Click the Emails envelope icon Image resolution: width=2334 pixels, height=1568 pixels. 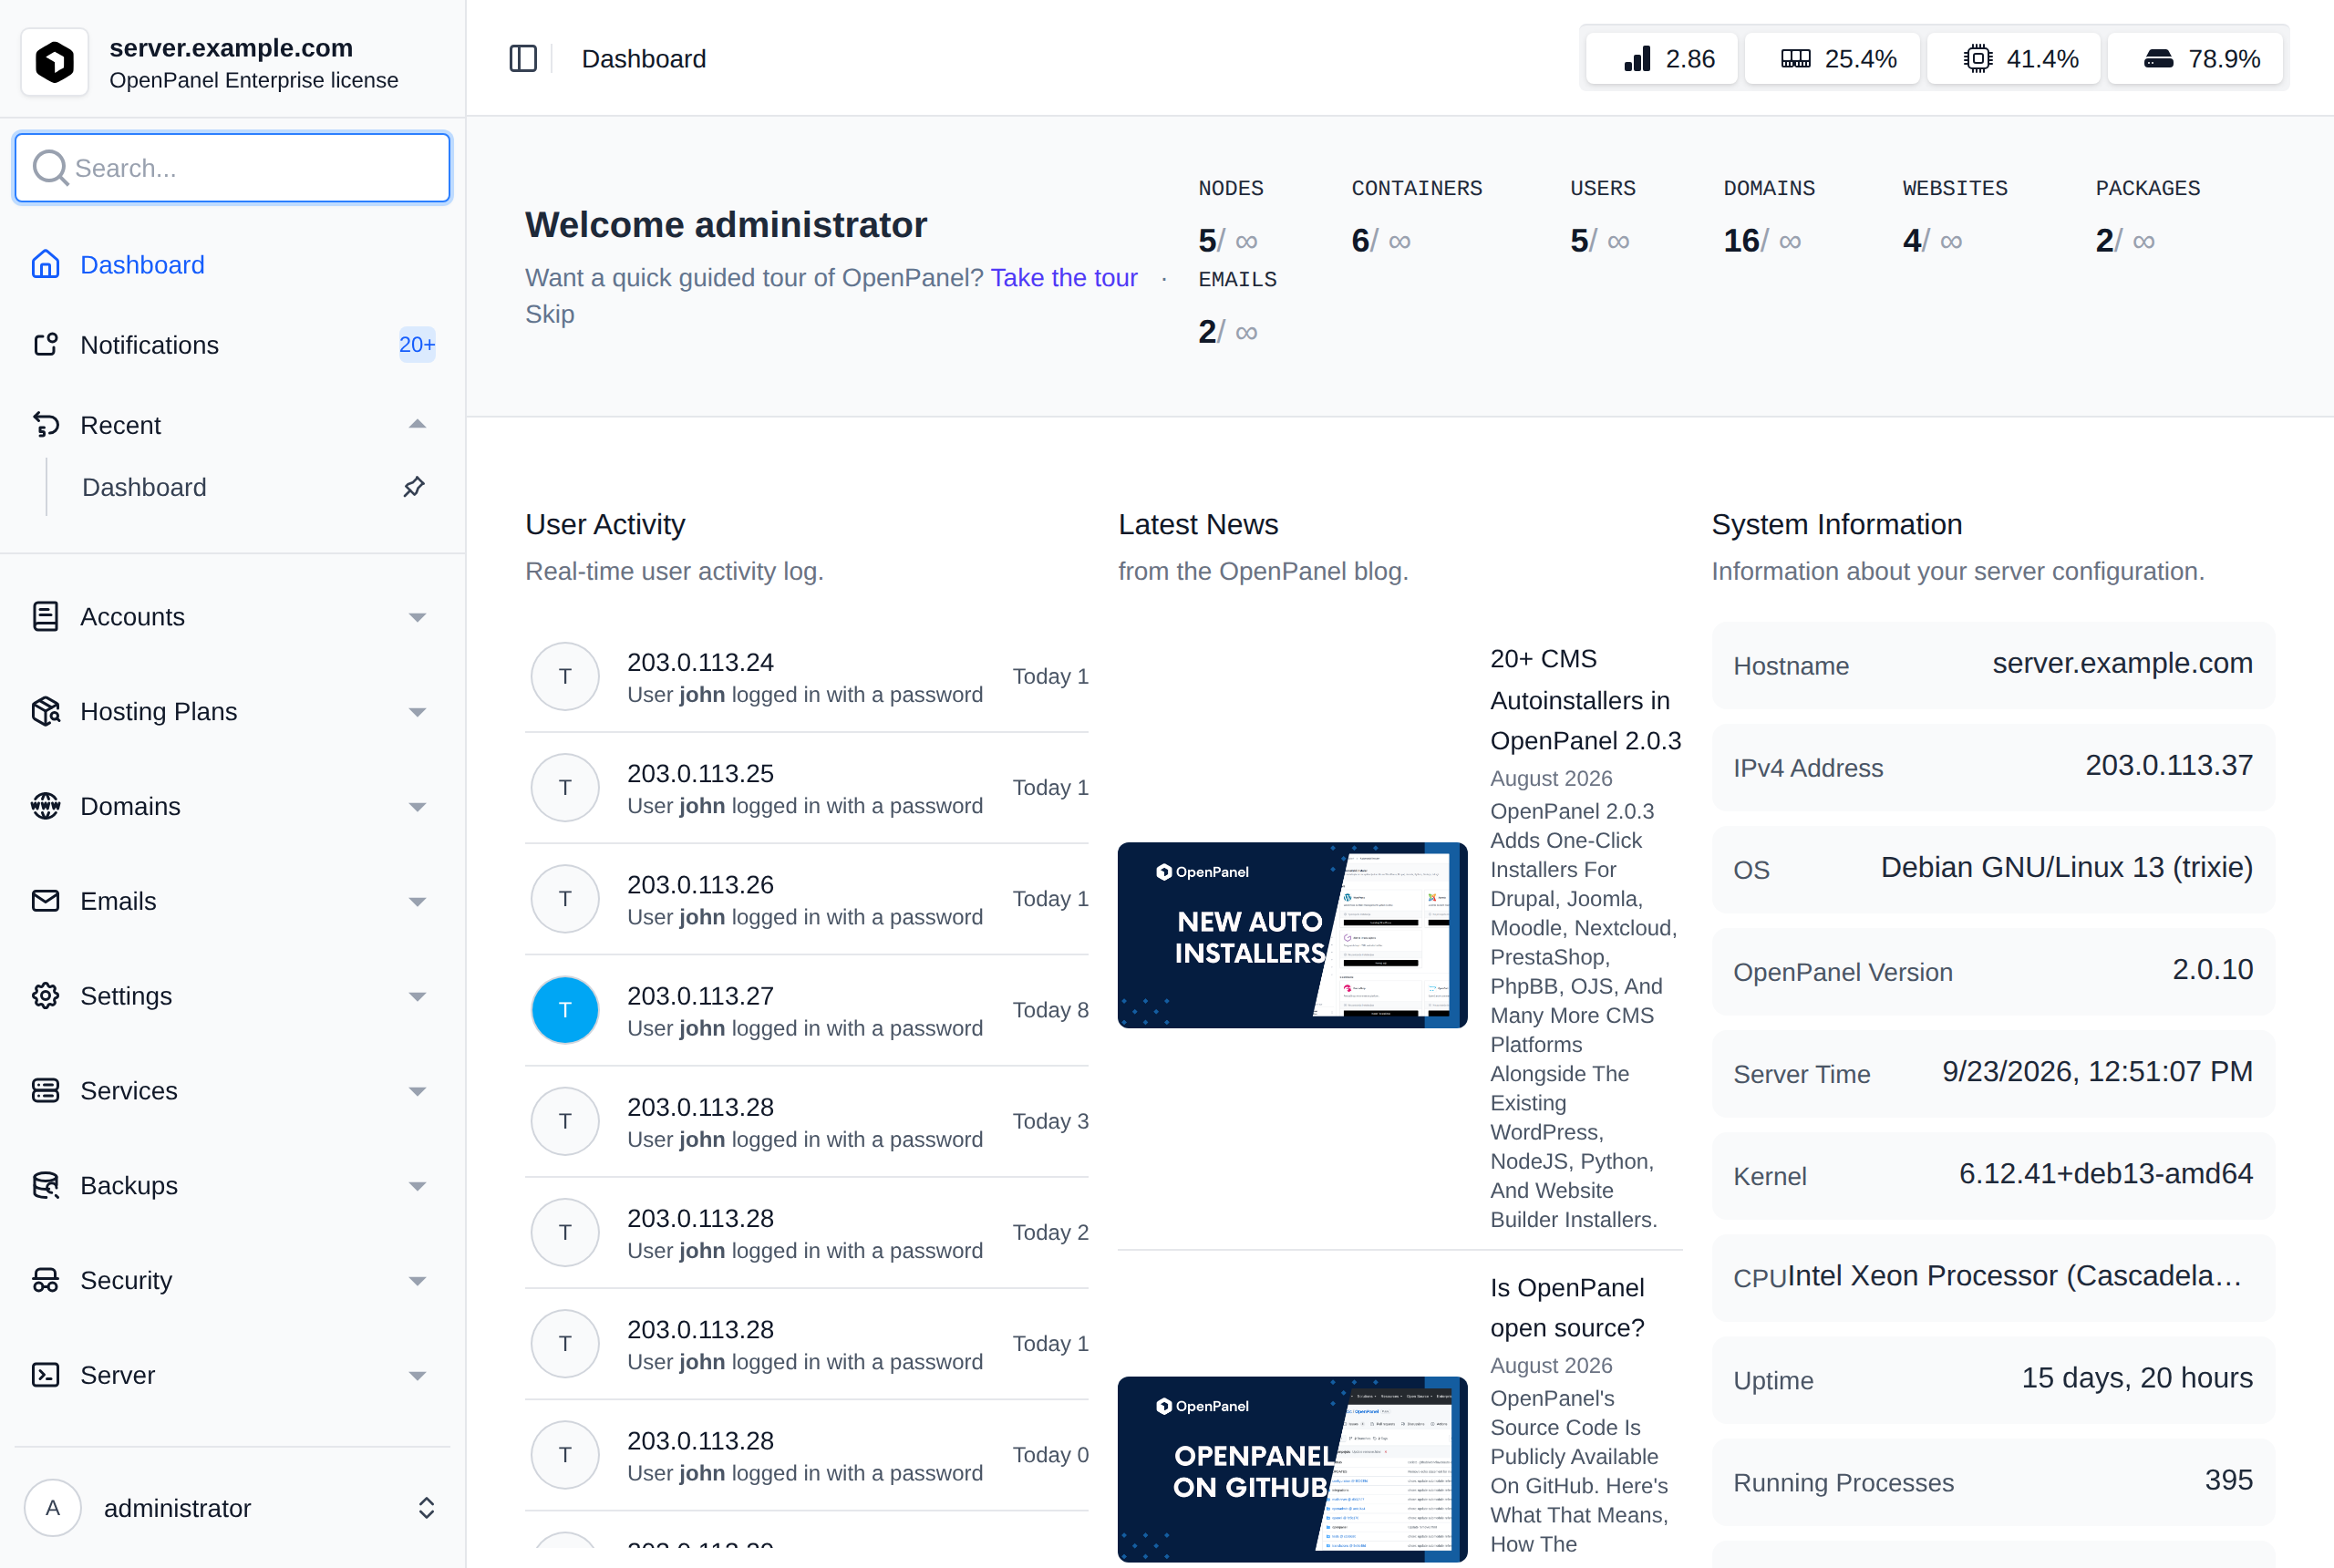(x=46, y=901)
